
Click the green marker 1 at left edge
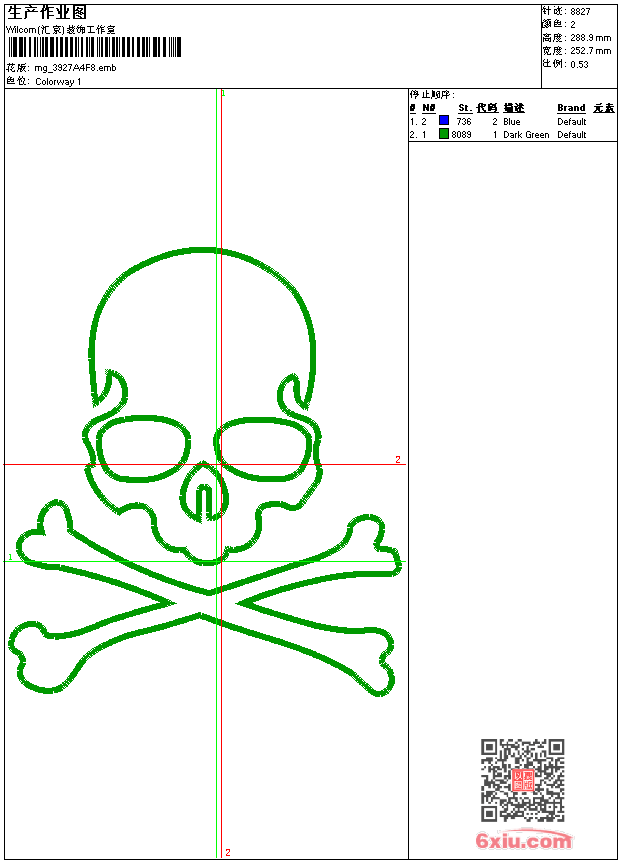pos(10,557)
